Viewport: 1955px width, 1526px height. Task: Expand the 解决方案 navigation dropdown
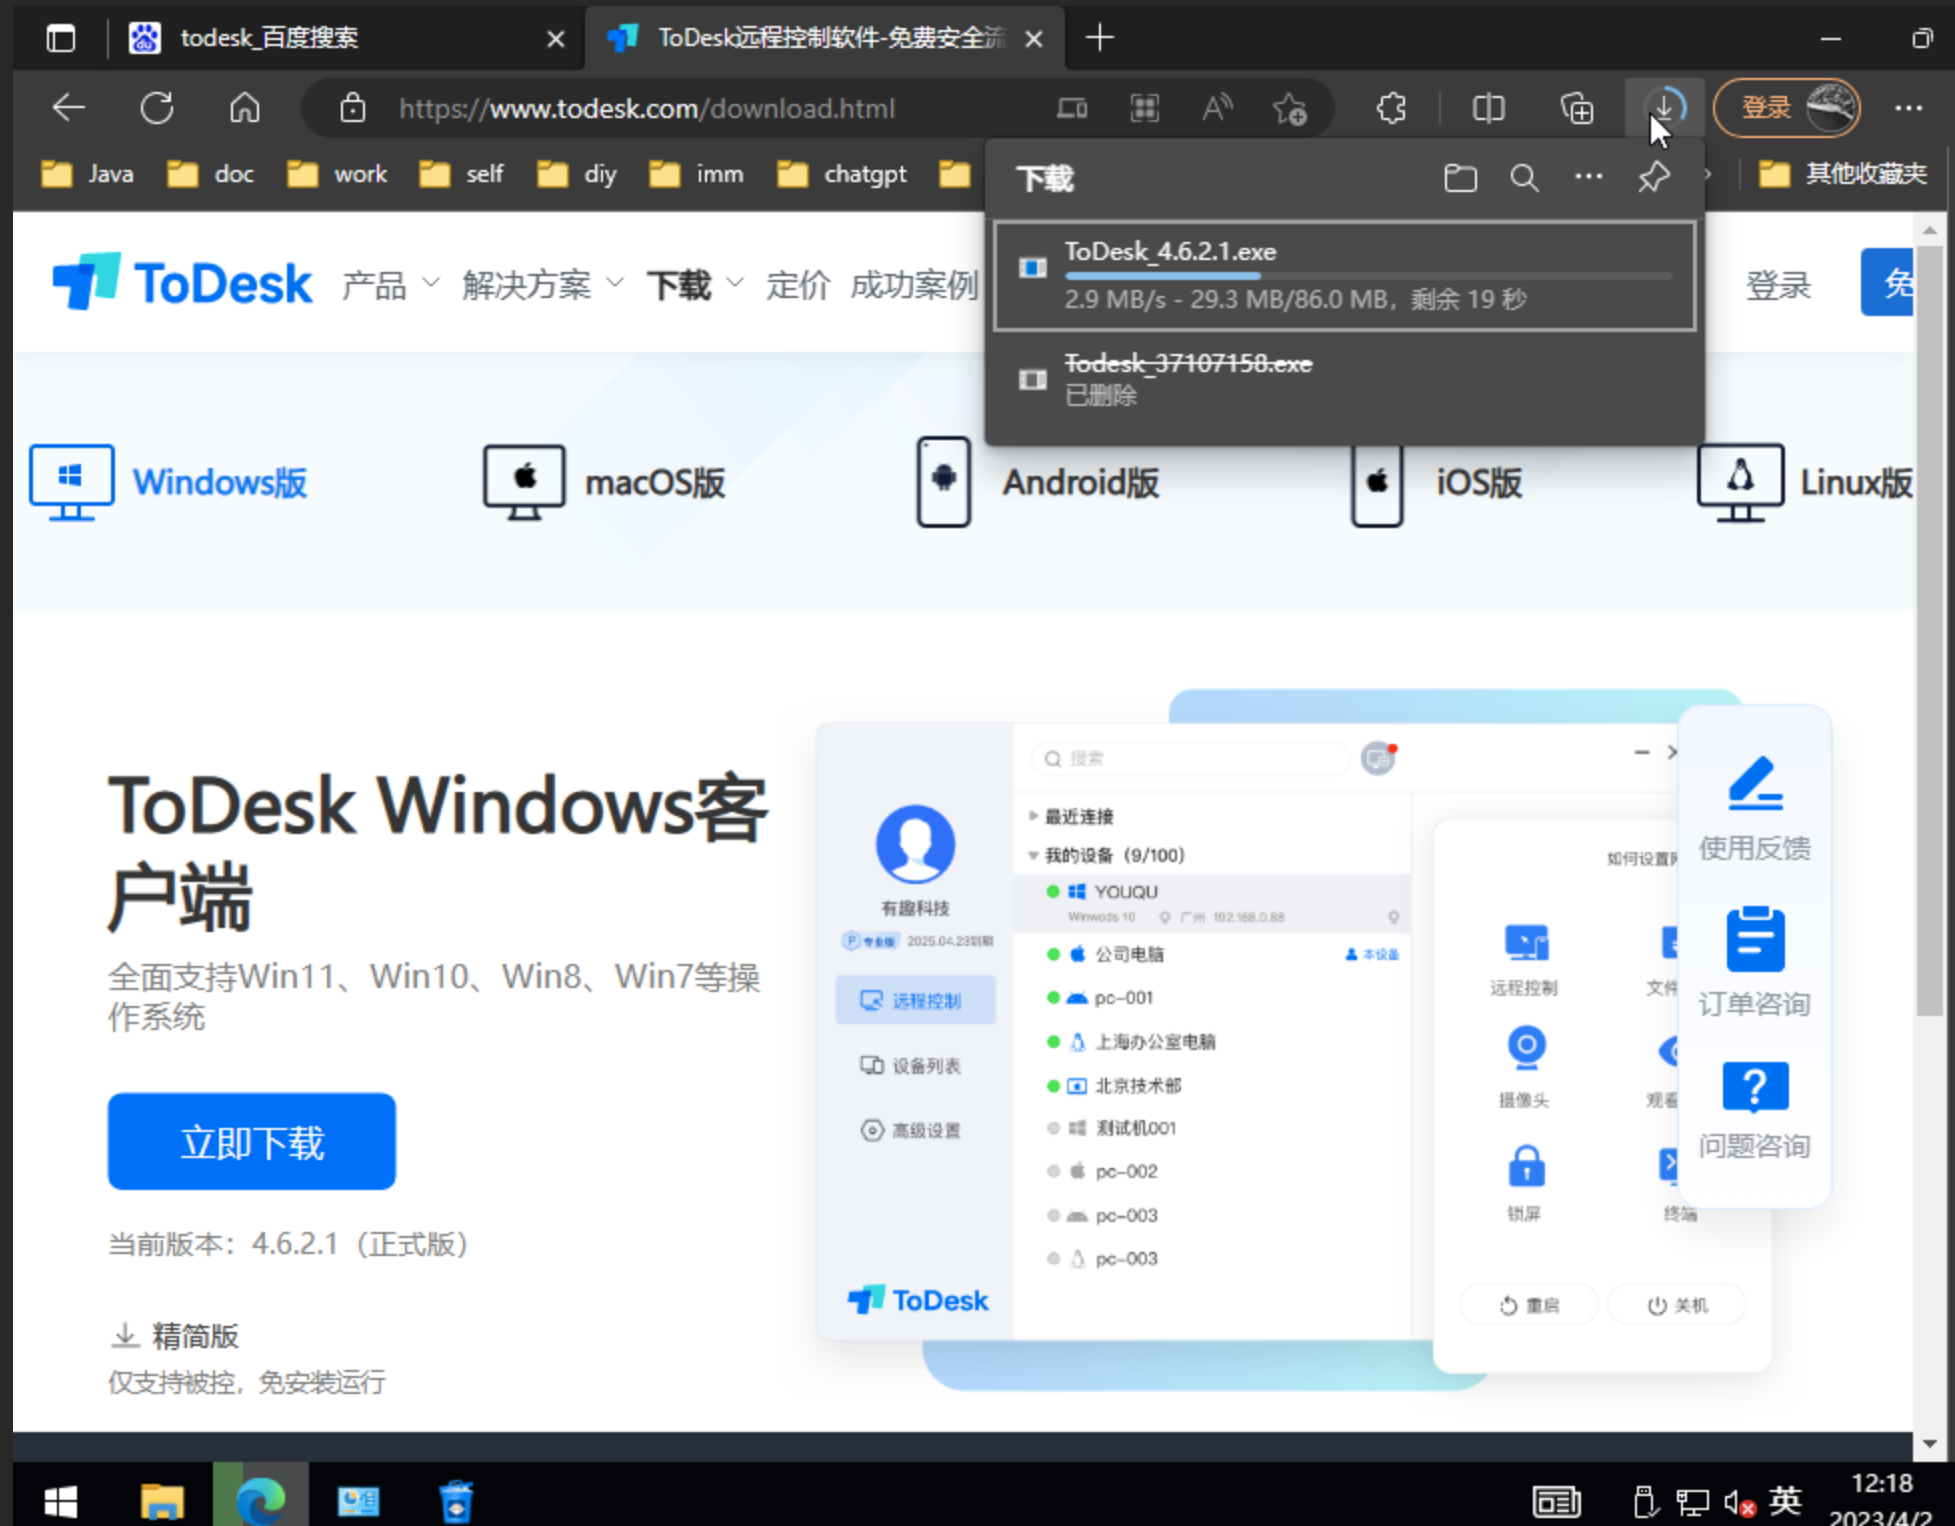pos(543,285)
